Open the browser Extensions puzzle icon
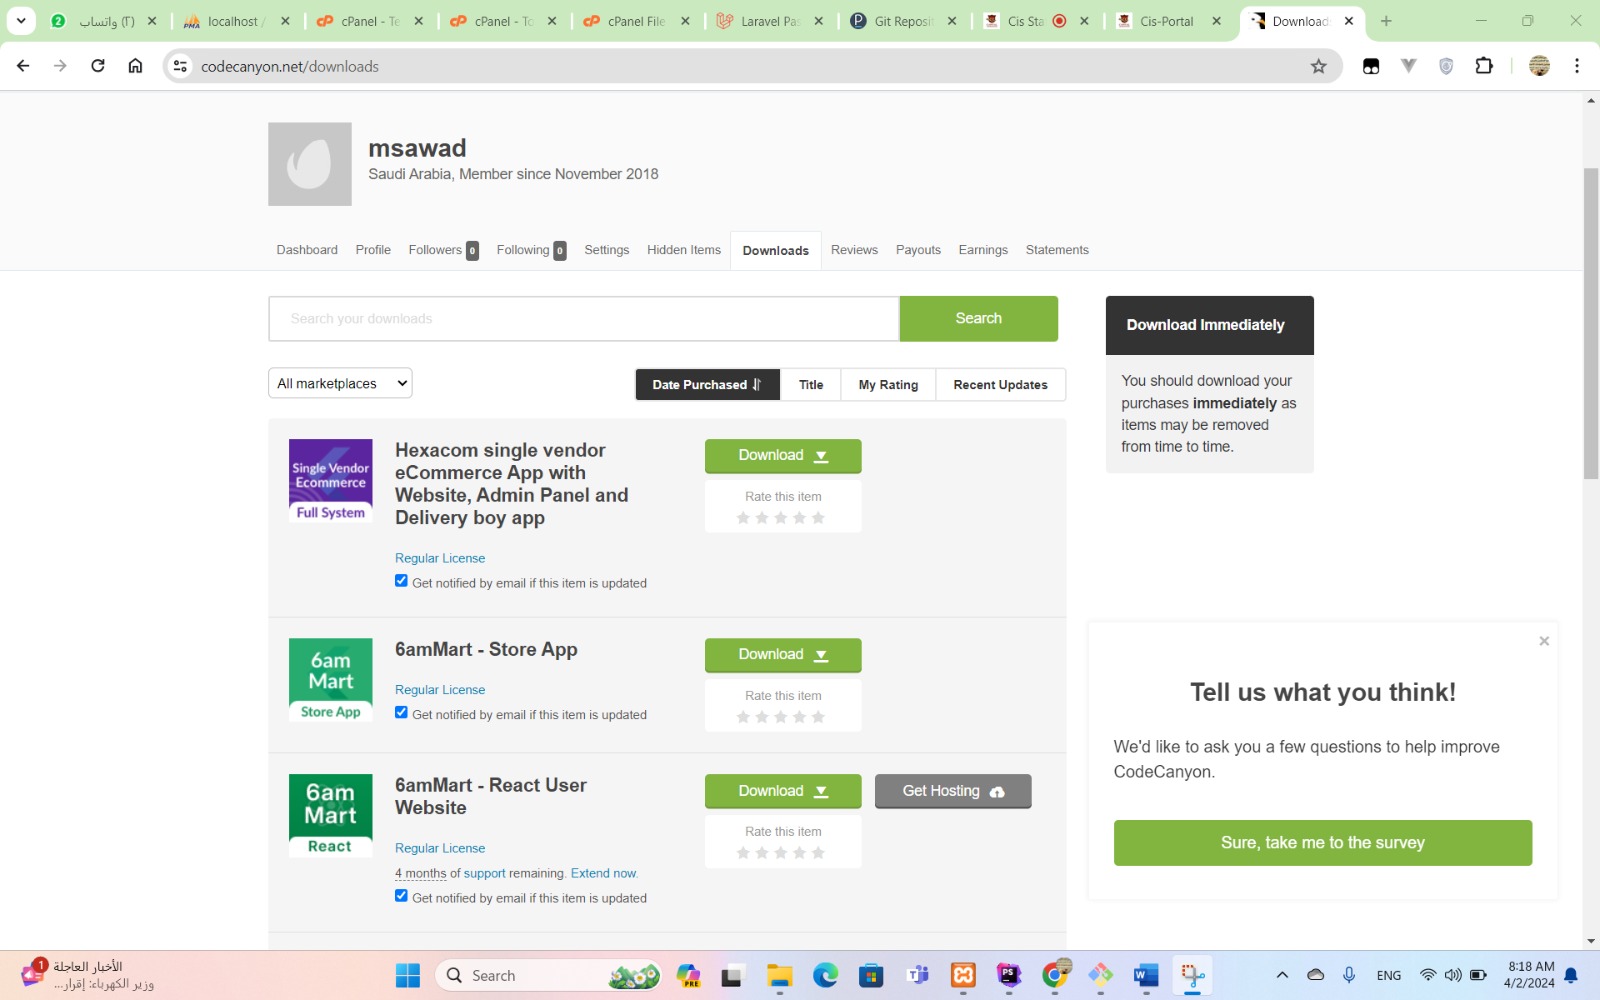This screenshot has height=1000, width=1600. [1484, 66]
